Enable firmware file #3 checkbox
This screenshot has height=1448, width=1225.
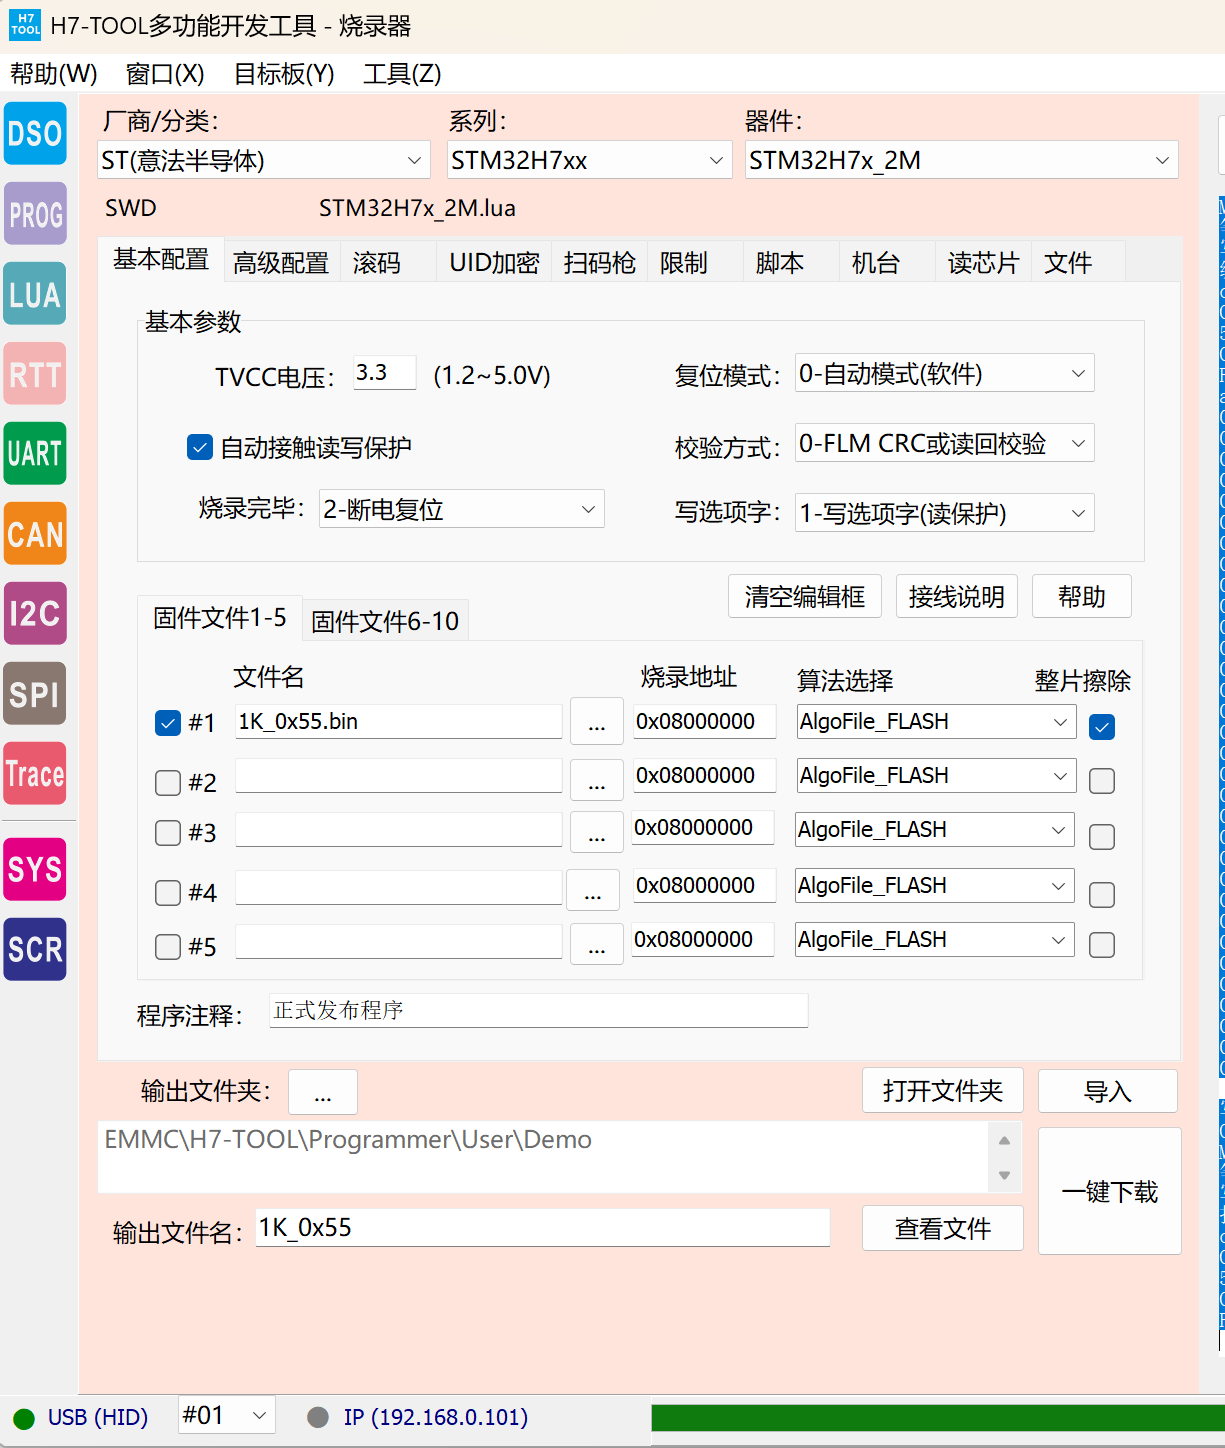click(x=168, y=832)
